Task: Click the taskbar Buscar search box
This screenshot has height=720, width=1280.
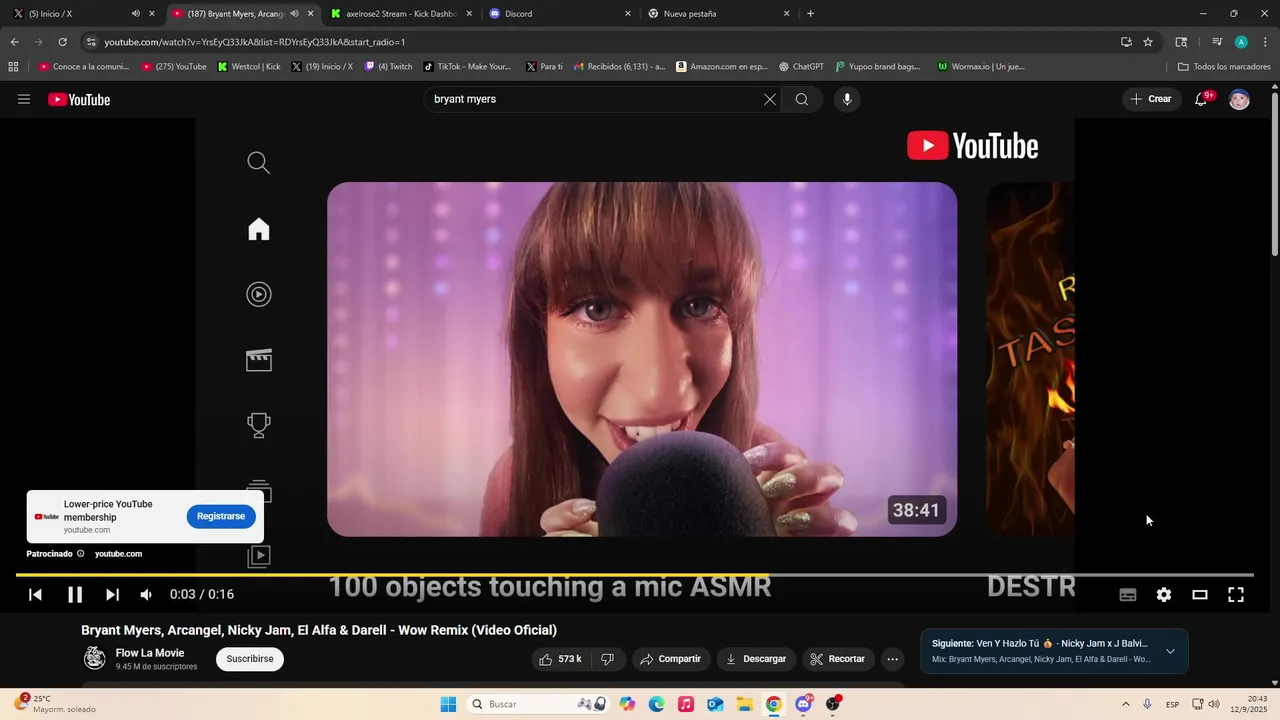Action: pyautogui.click(x=538, y=704)
